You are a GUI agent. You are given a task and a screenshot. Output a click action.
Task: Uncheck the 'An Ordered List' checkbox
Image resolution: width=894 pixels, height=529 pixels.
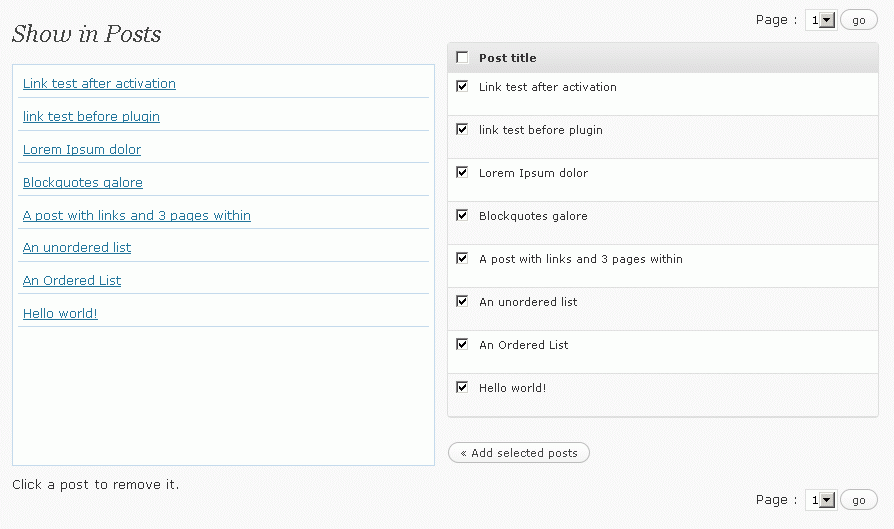pyautogui.click(x=462, y=344)
